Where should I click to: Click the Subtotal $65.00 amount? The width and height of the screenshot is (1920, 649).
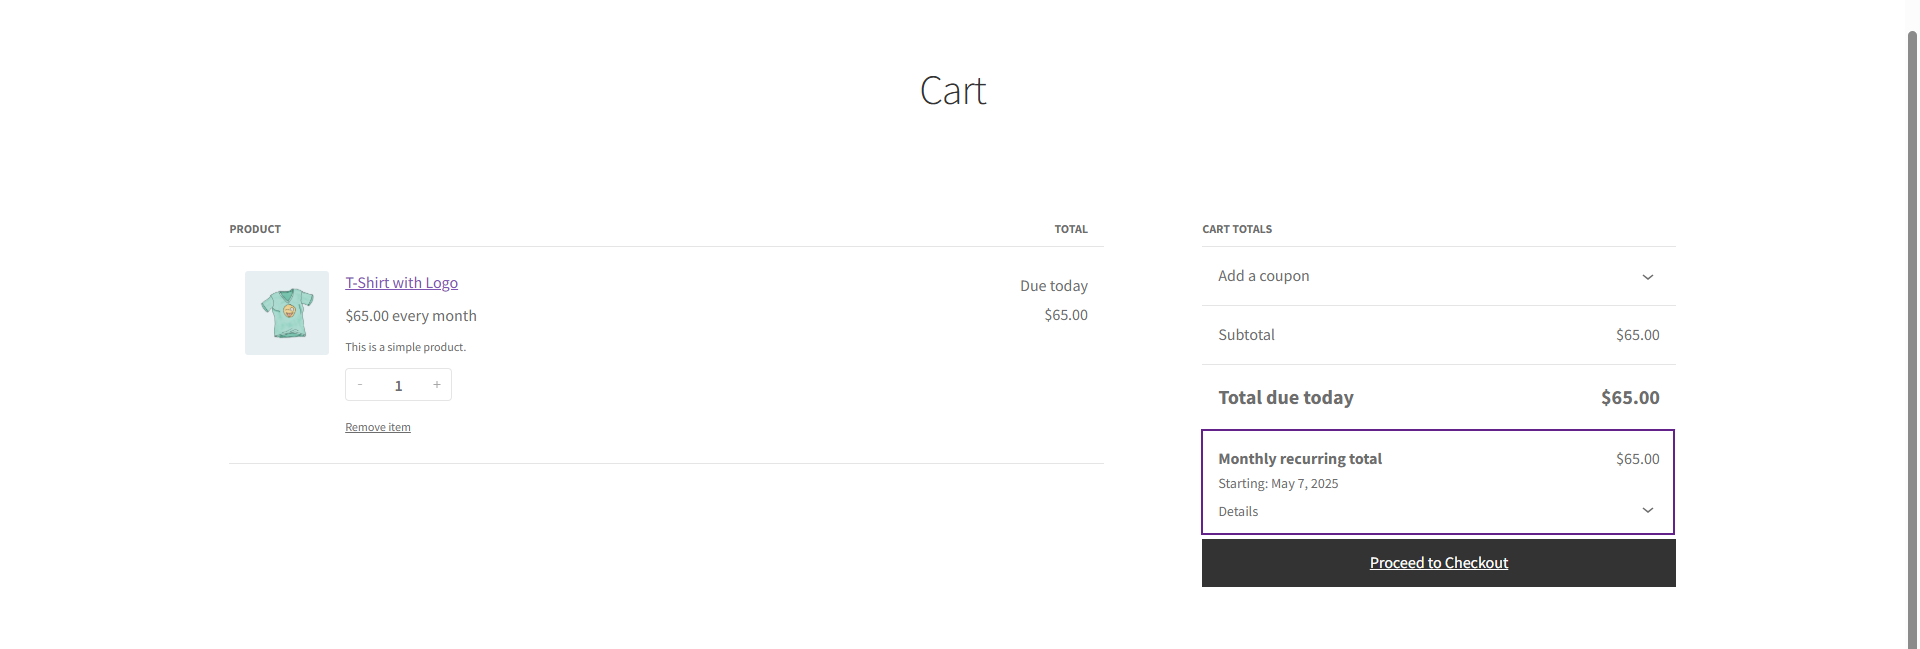(1637, 335)
